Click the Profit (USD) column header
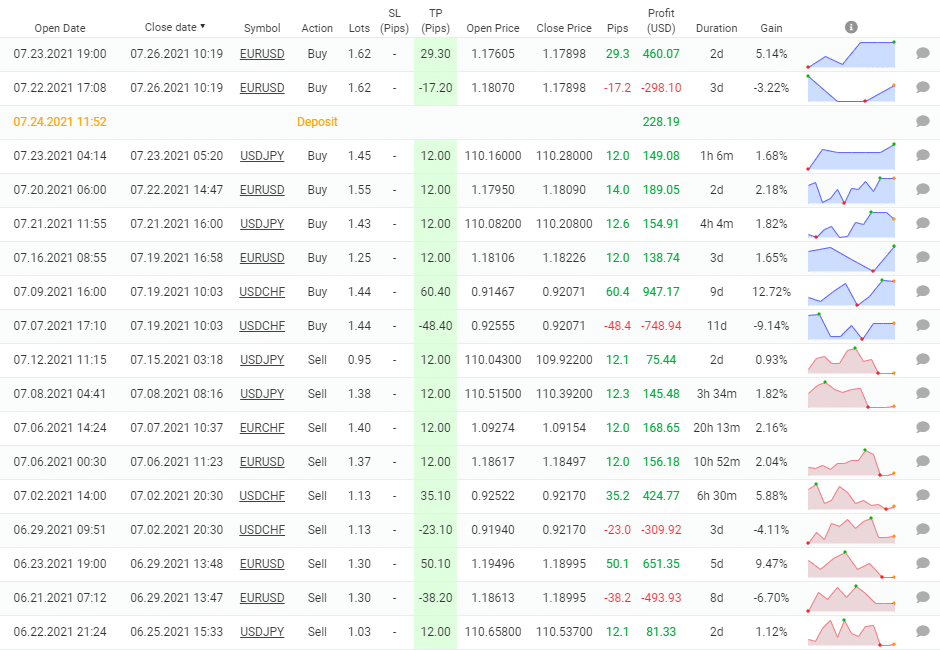 pyautogui.click(x=661, y=21)
